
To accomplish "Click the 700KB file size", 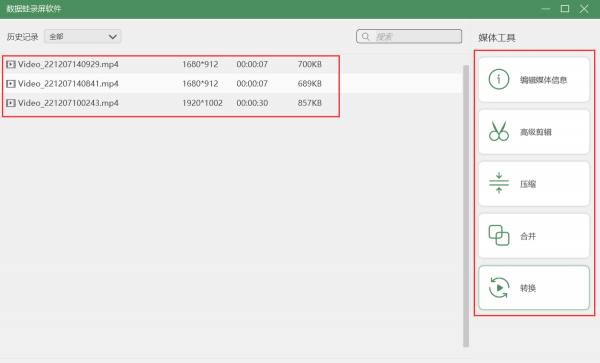I will click(310, 64).
